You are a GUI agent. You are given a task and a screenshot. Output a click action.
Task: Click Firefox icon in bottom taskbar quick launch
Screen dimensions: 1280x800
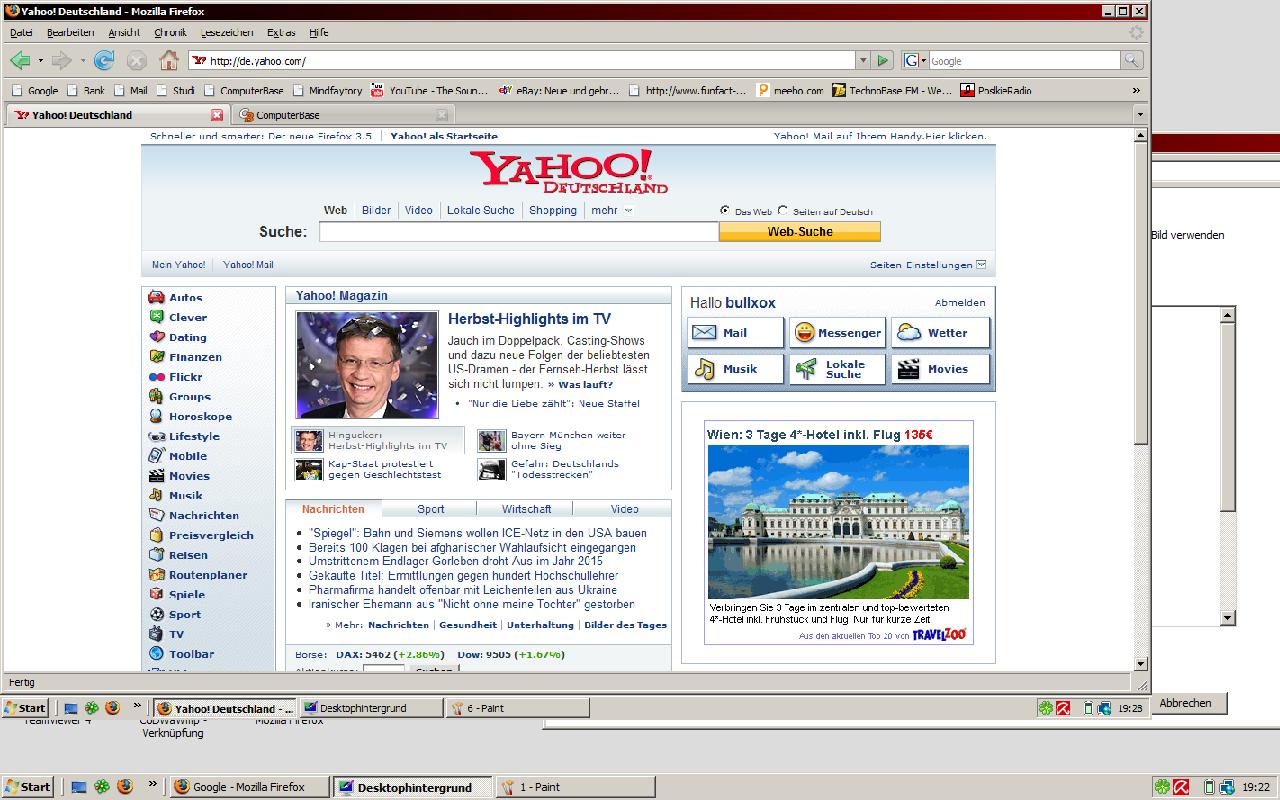125,787
